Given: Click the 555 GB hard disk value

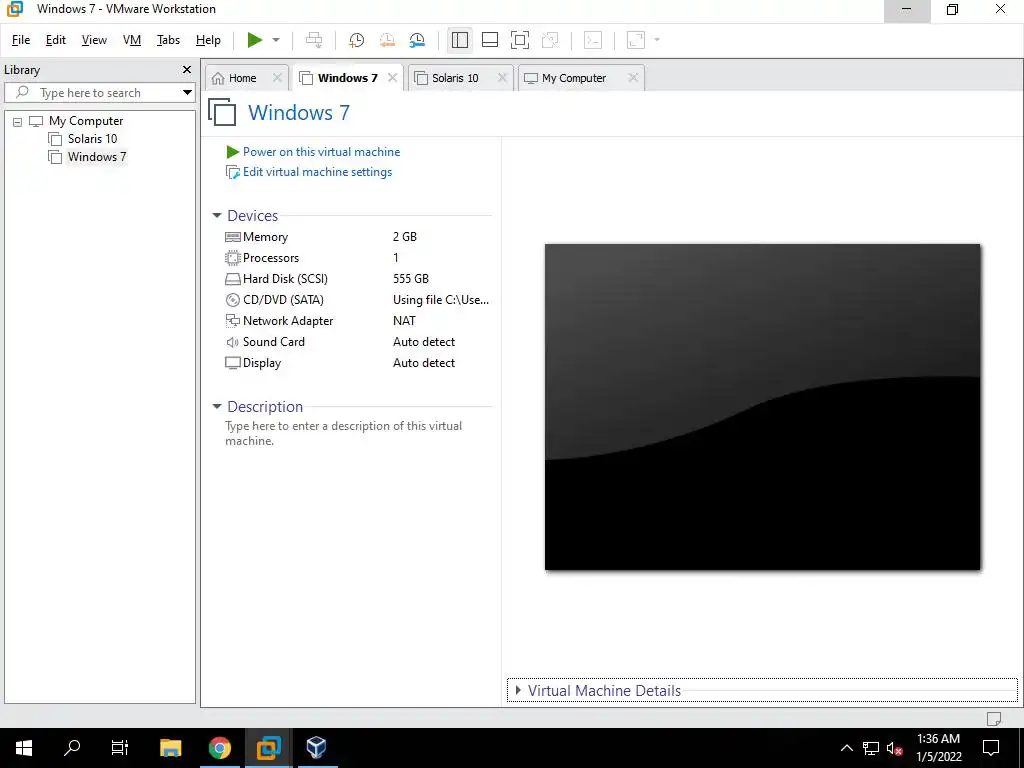Looking at the screenshot, I should click(411, 279).
